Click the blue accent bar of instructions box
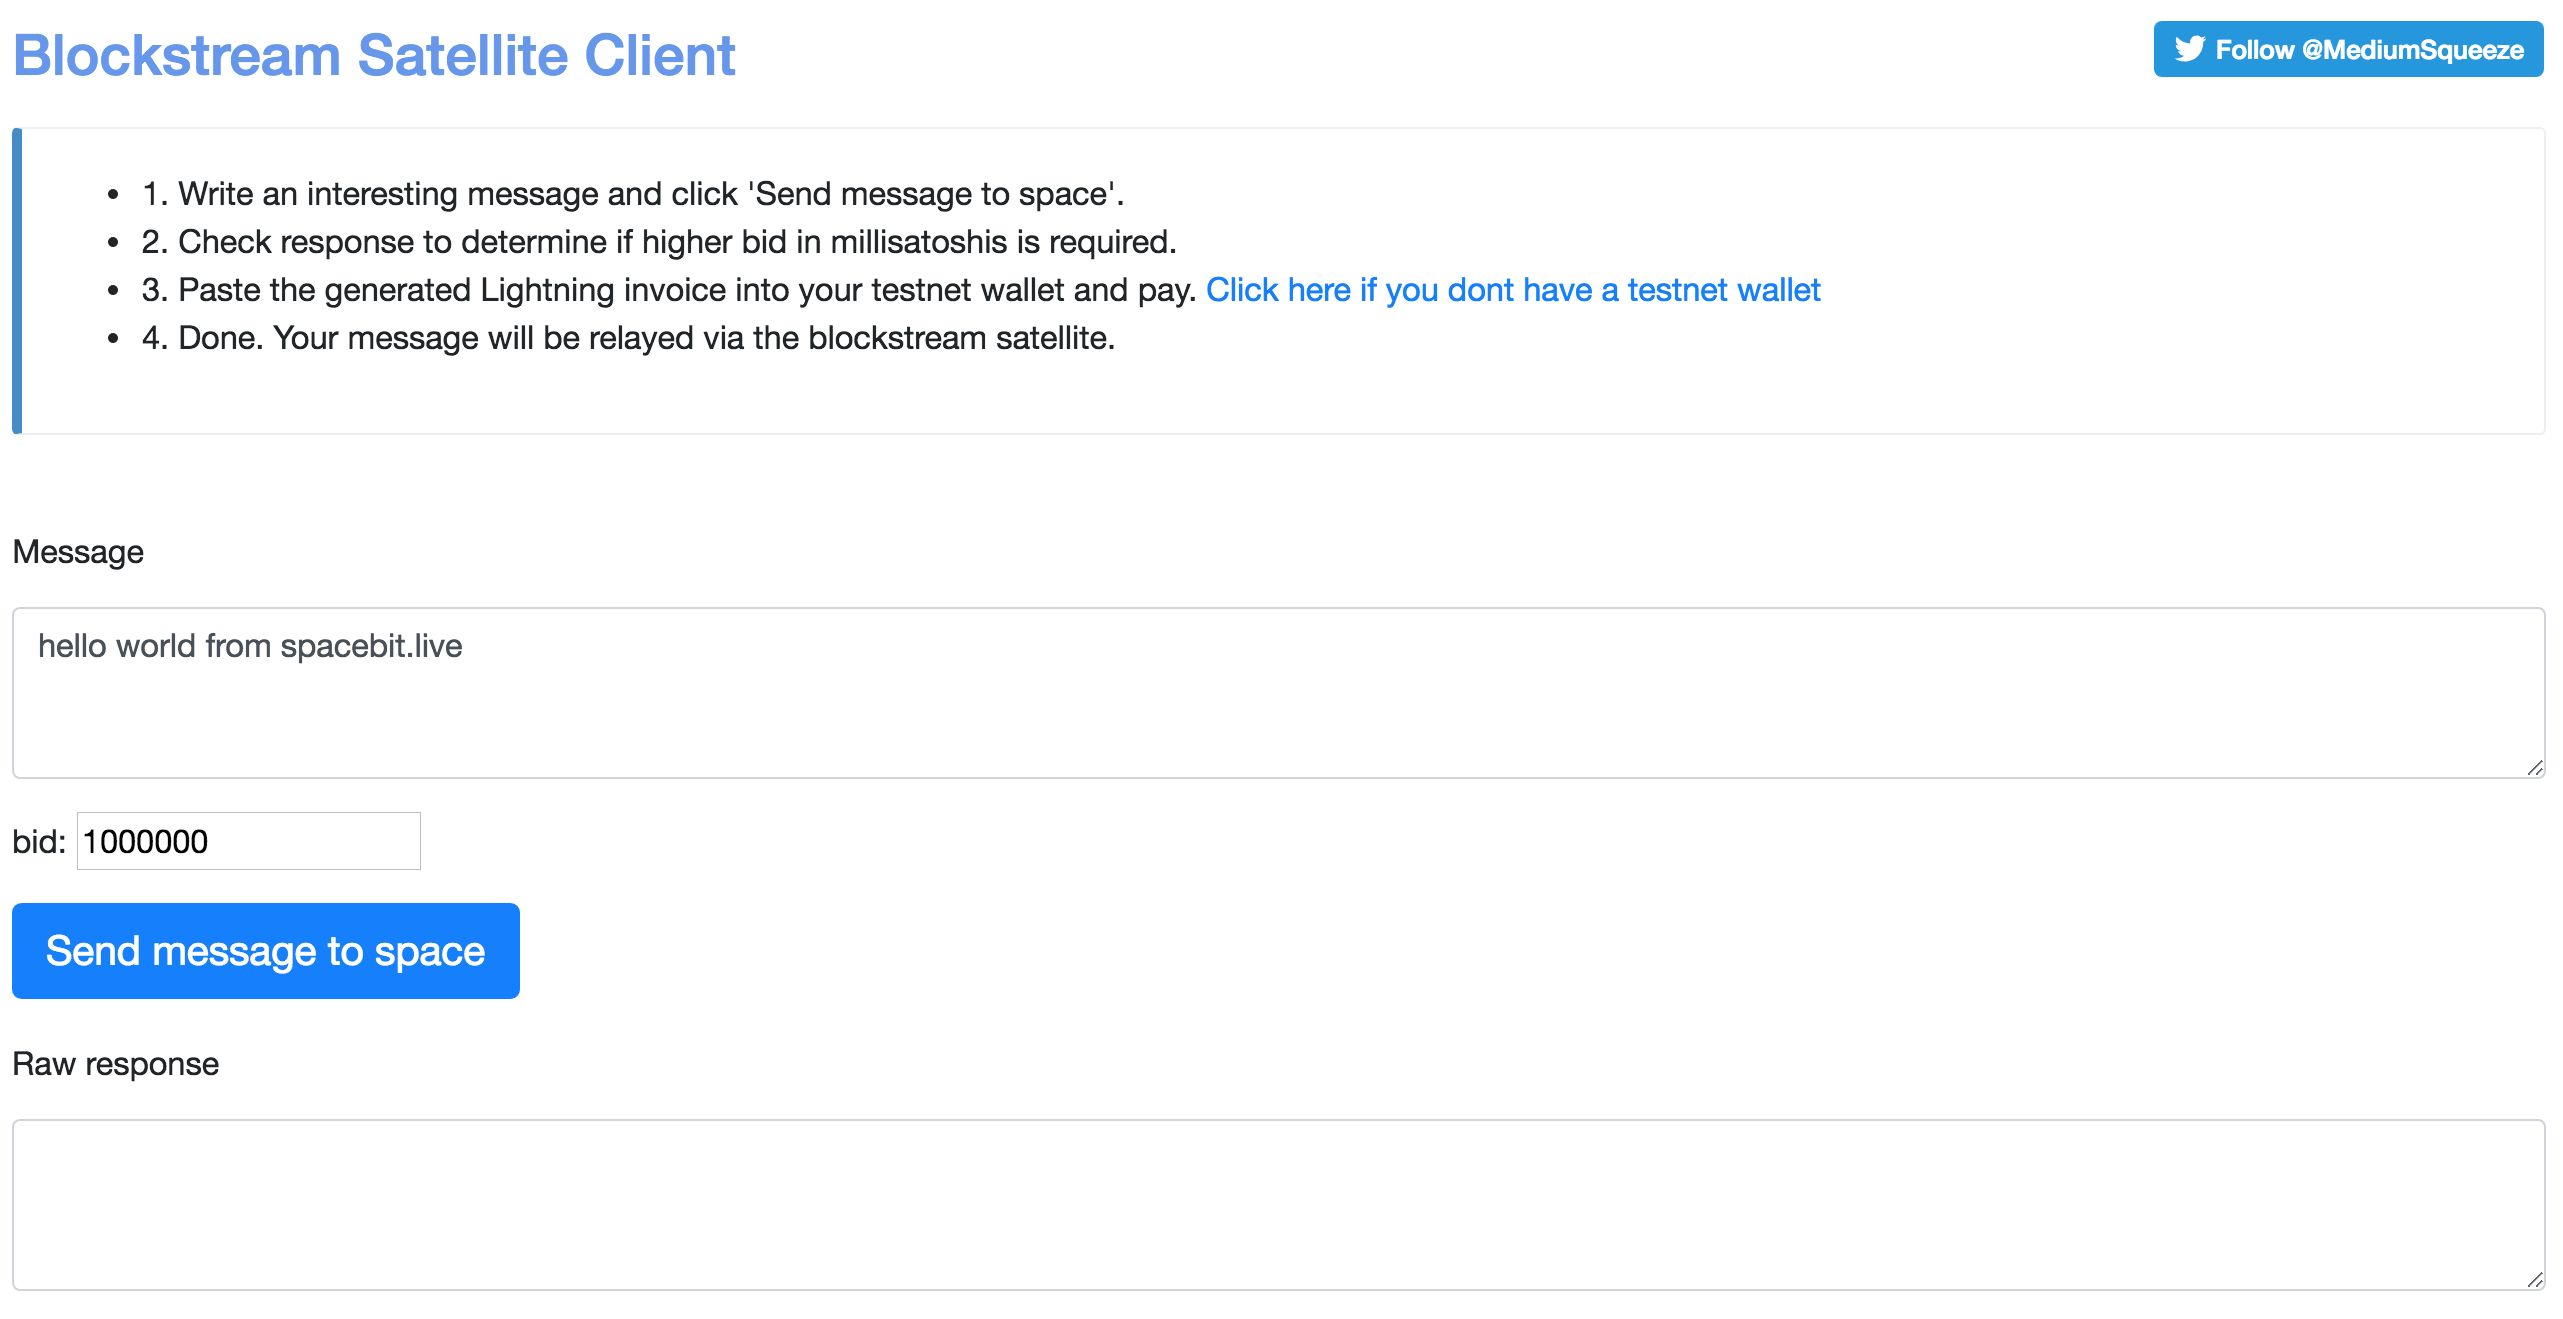 click(17, 281)
